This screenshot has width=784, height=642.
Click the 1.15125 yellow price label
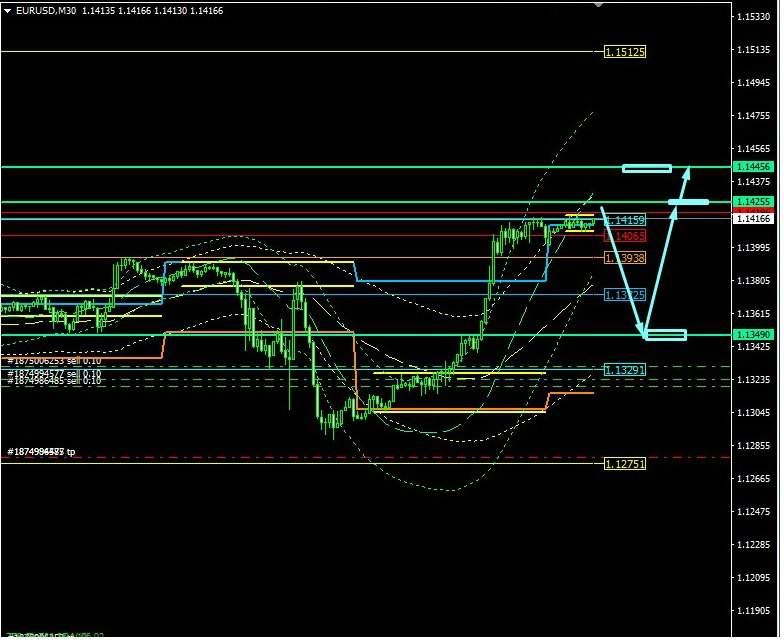click(625, 51)
